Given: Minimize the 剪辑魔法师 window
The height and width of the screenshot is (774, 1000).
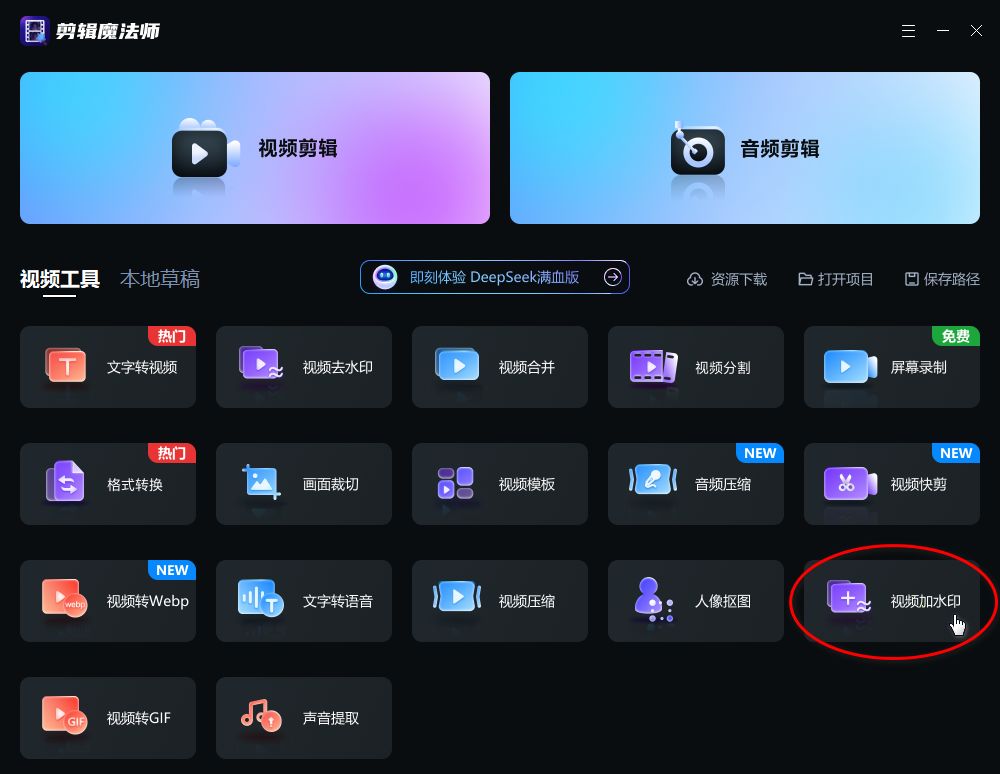Looking at the screenshot, I should coord(943,31).
